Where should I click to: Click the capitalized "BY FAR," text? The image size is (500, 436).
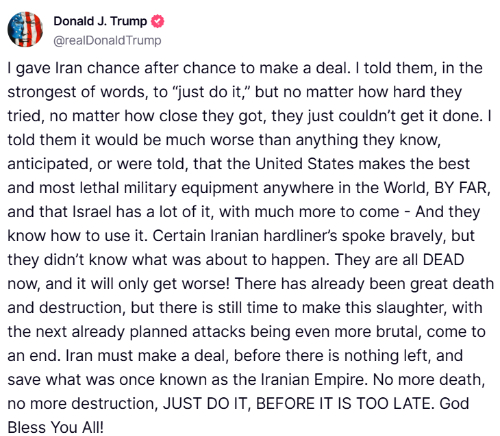coord(462,188)
